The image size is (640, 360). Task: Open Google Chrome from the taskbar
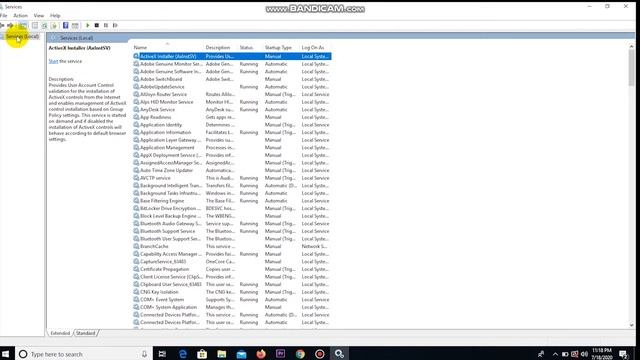point(300,354)
